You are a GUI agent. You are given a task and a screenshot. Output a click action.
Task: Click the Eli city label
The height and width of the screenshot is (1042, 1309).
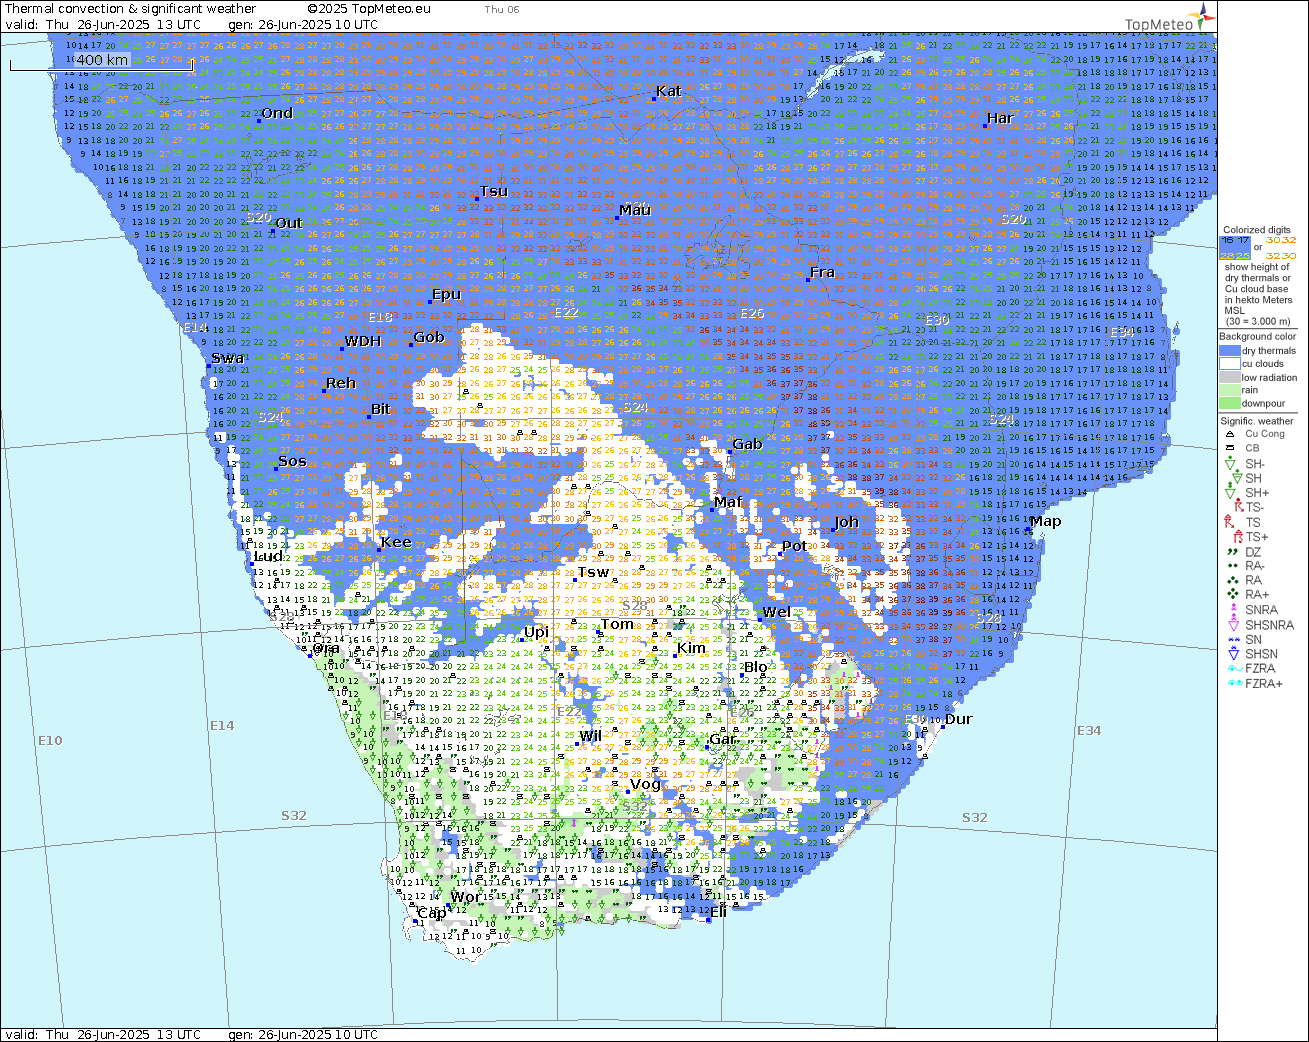718,911
